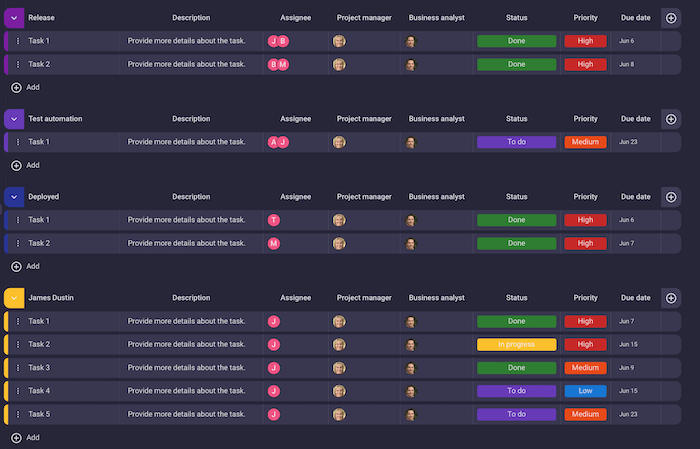Image resolution: width=700 pixels, height=449 pixels.
Task: Open three-dot menu for James Dustin Task 4
Action: [18, 391]
